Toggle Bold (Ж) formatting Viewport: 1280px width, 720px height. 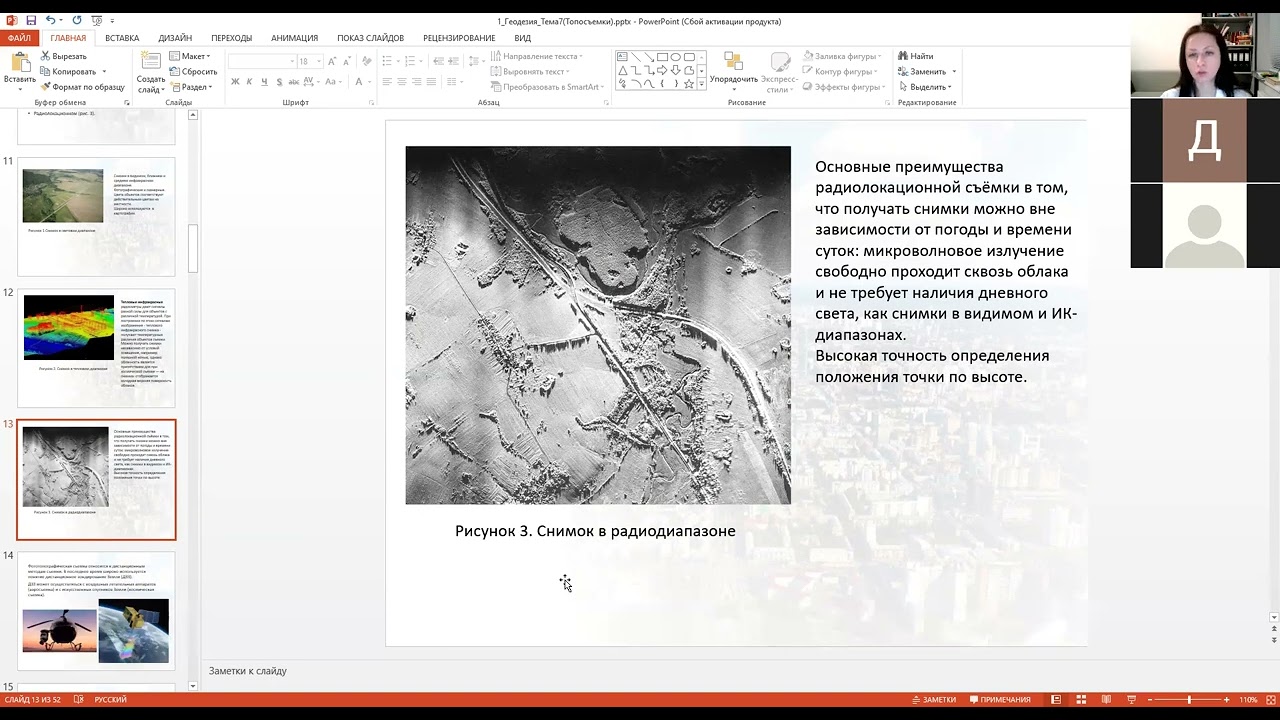click(x=235, y=82)
